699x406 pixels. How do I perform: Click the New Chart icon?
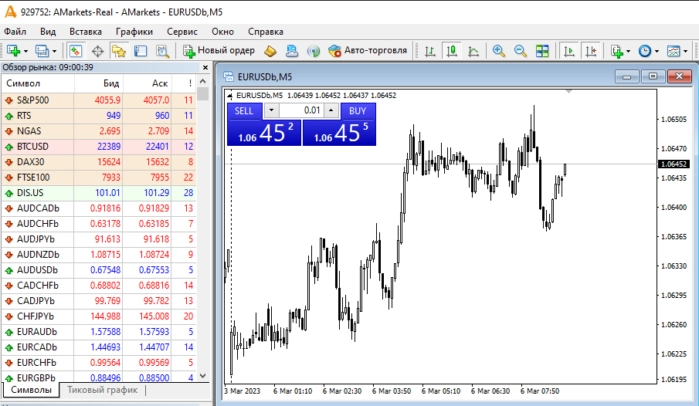click(13, 51)
